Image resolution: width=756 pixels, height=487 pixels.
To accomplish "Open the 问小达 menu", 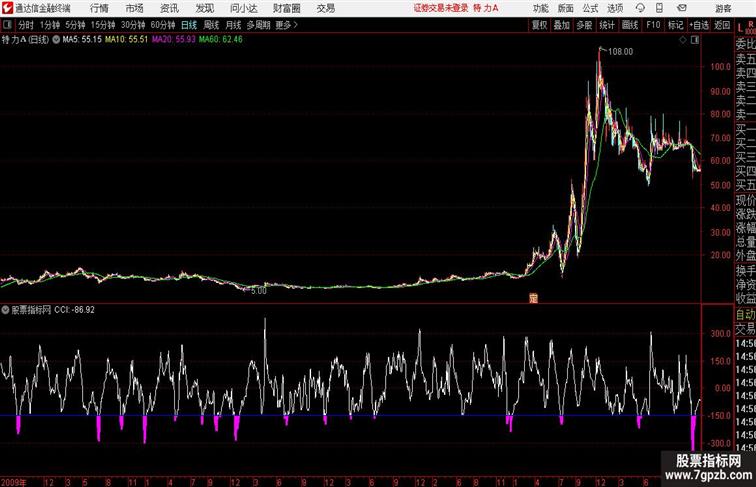I will [x=243, y=8].
